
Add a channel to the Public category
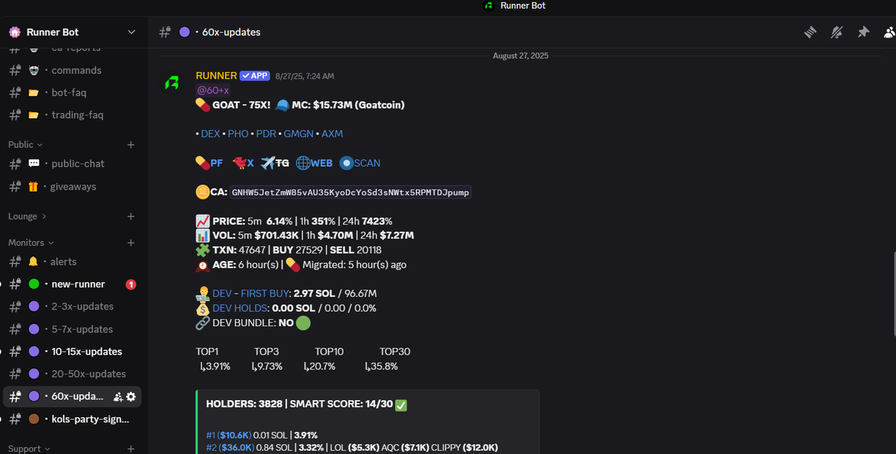coord(131,144)
